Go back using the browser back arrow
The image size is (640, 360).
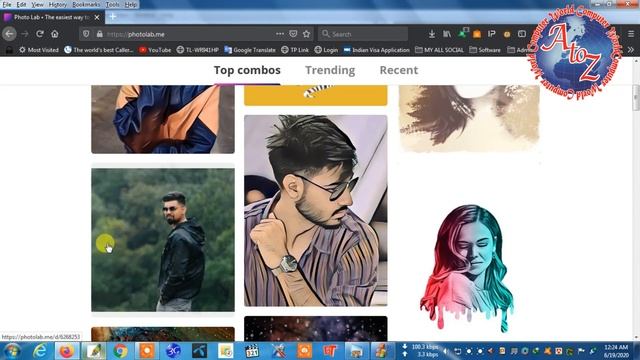pyautogui.click(x=9, y=34)
